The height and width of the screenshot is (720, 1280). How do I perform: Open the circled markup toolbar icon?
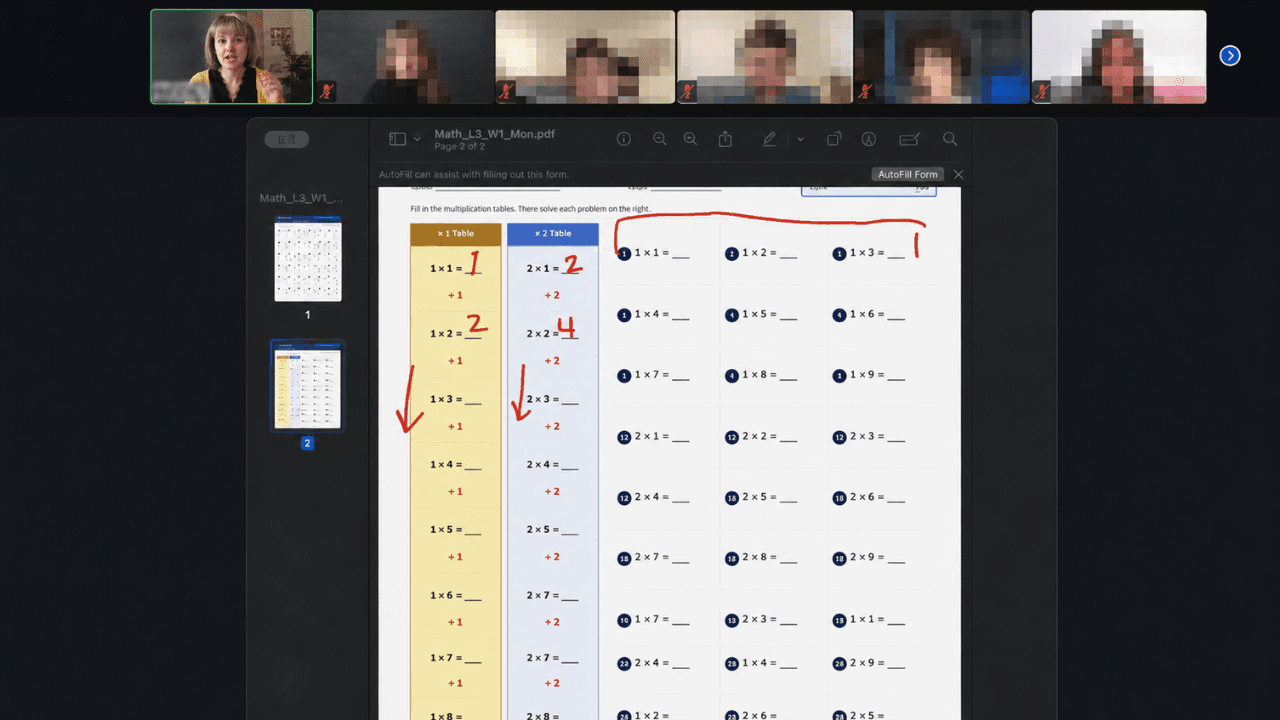(x=869, y=139)
